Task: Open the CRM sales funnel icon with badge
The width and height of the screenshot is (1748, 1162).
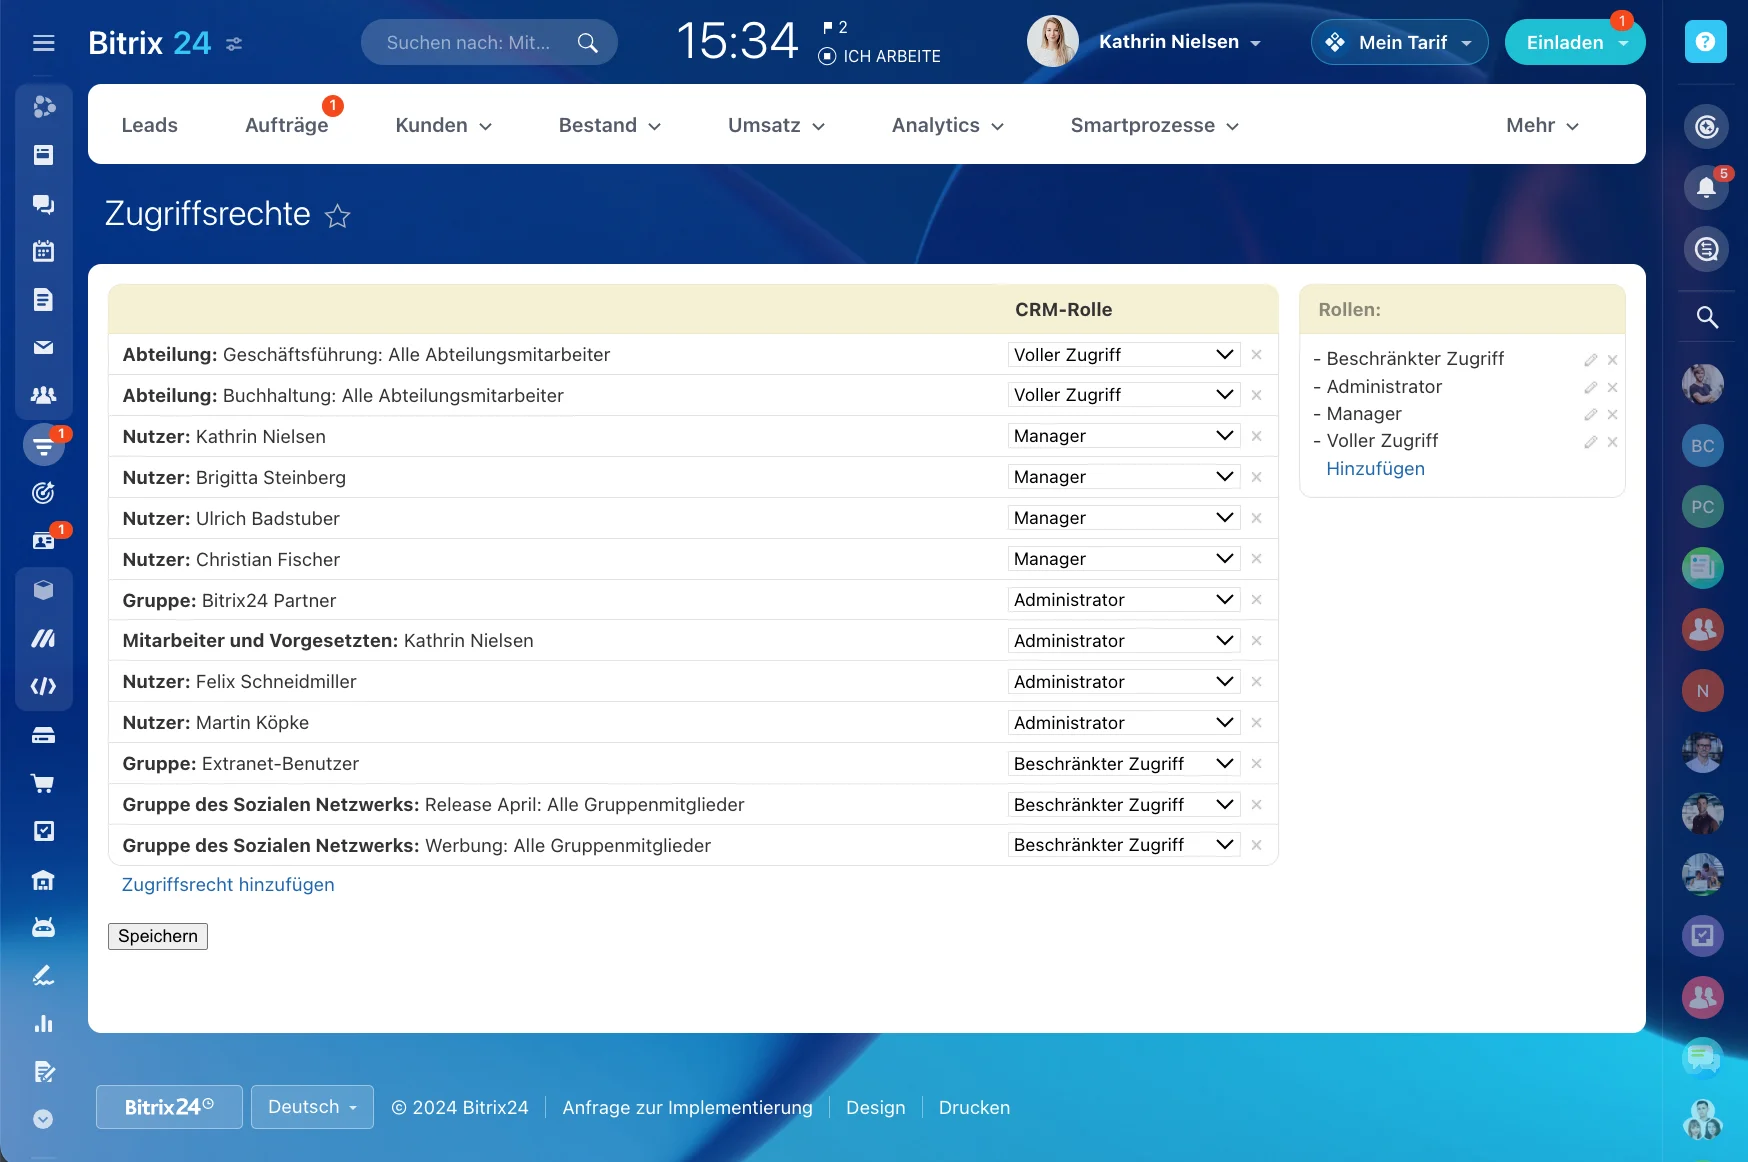Action: point(44,445)
